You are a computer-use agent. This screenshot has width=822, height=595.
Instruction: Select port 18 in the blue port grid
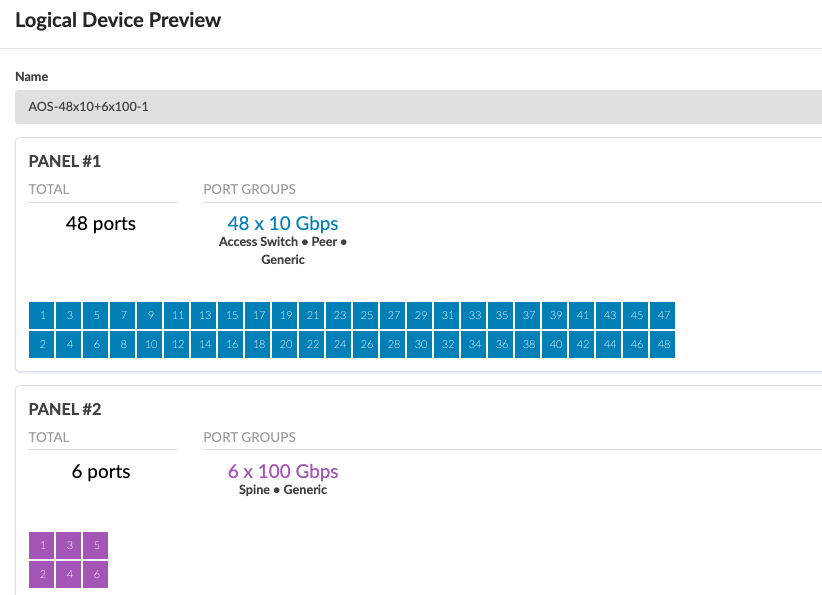click(x=258, y=344)
